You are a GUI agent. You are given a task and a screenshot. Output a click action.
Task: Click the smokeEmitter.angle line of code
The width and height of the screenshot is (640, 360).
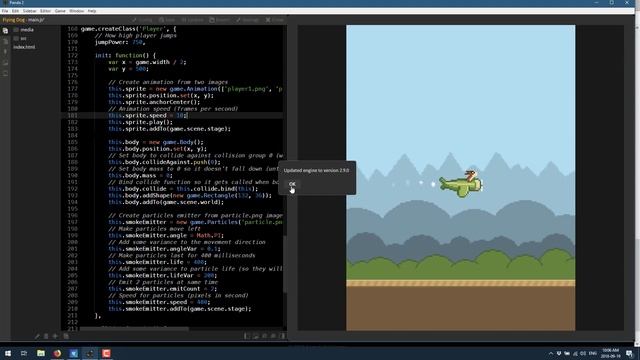coord(166,236)
